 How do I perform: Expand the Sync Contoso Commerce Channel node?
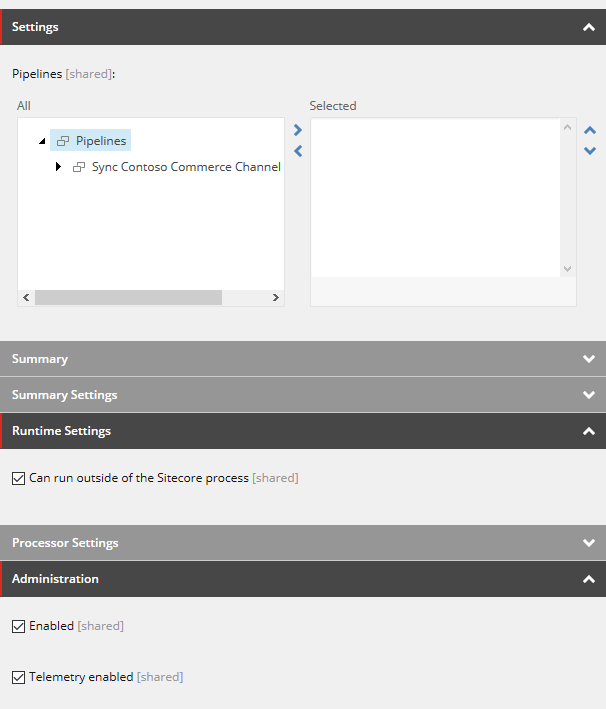pos(58,167)
